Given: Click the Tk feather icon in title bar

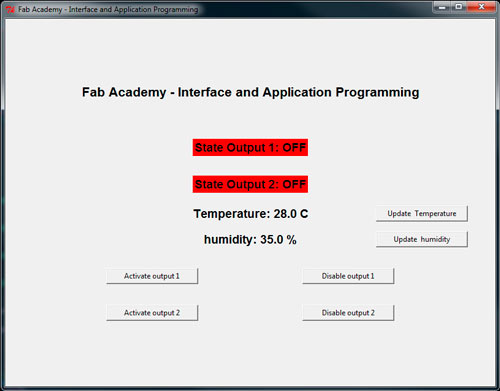Looking at the screenshot, I should coord(10,9).
